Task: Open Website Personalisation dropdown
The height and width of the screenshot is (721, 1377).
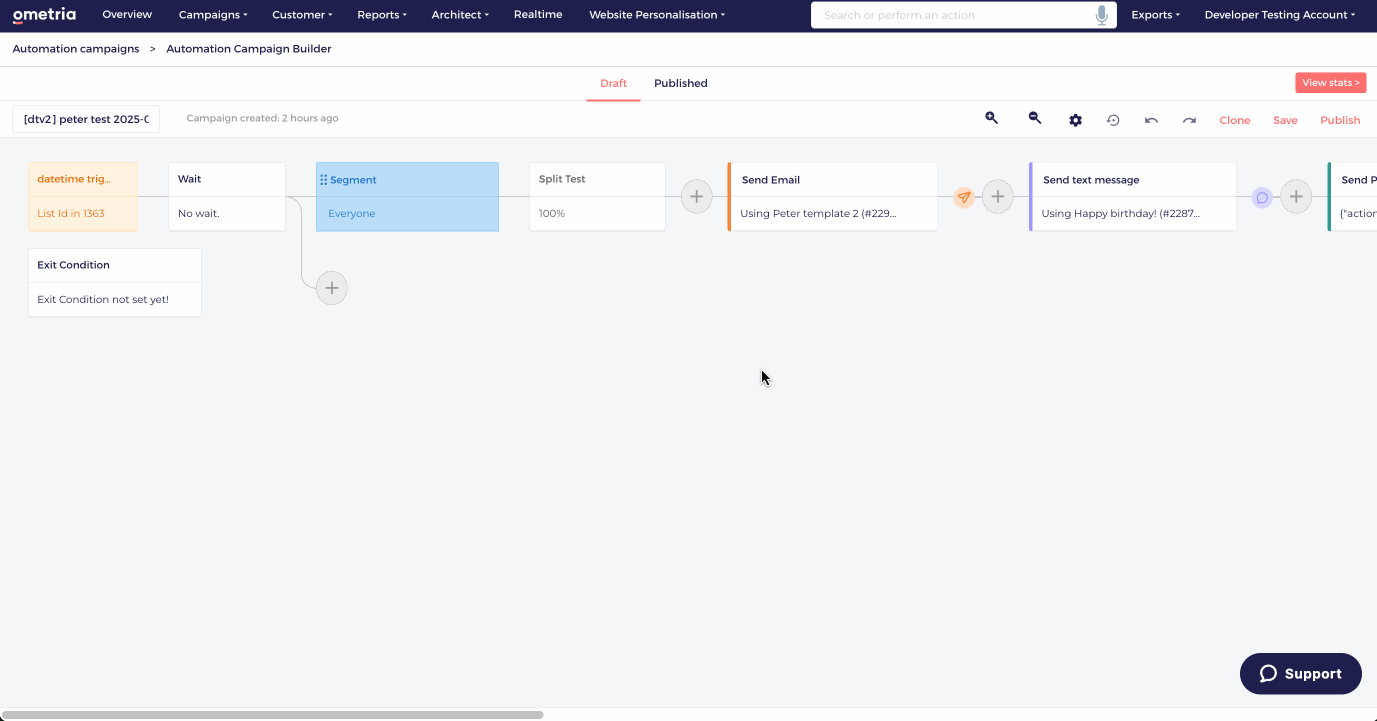Action: [x=657, y=15]
